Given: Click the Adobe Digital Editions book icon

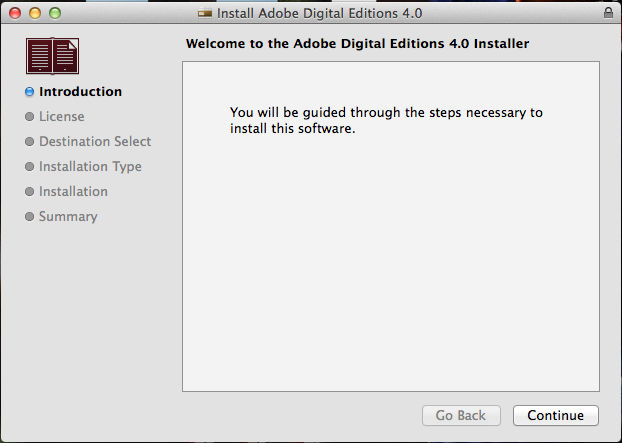Looking at the screenshot, I should tap(52, 56).
